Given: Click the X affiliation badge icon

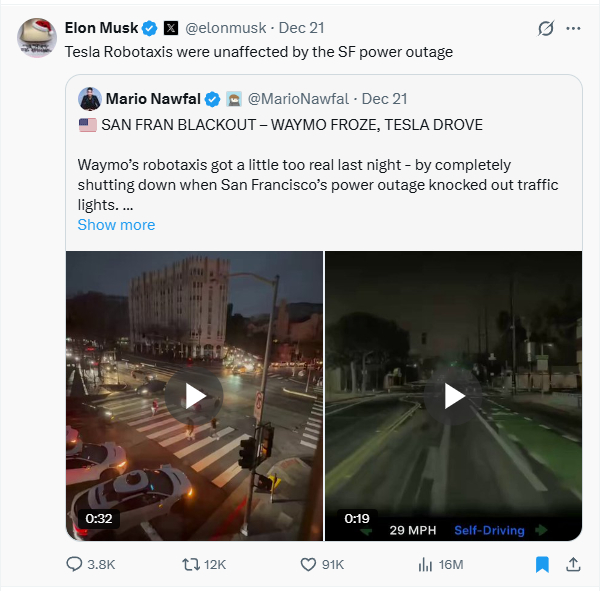Looking at the screenshot, I should 171,28.
